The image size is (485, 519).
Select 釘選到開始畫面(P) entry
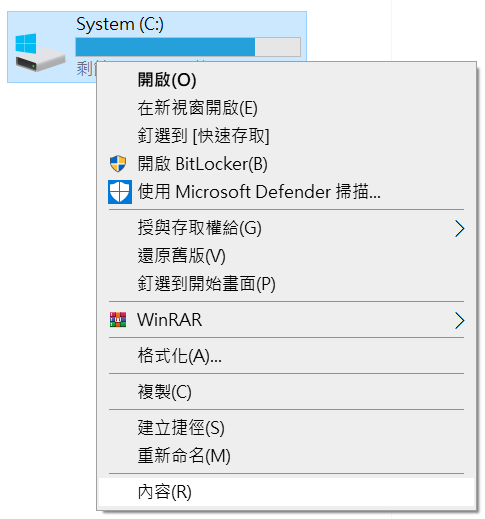point(287,284)
